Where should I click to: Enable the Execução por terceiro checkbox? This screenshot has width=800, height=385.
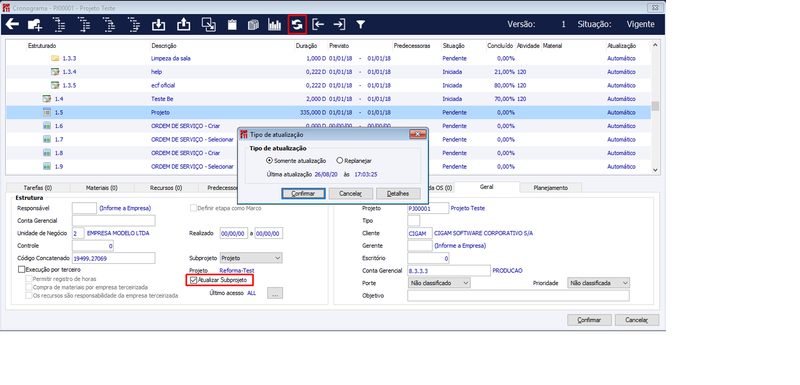[x=21, y=269]
